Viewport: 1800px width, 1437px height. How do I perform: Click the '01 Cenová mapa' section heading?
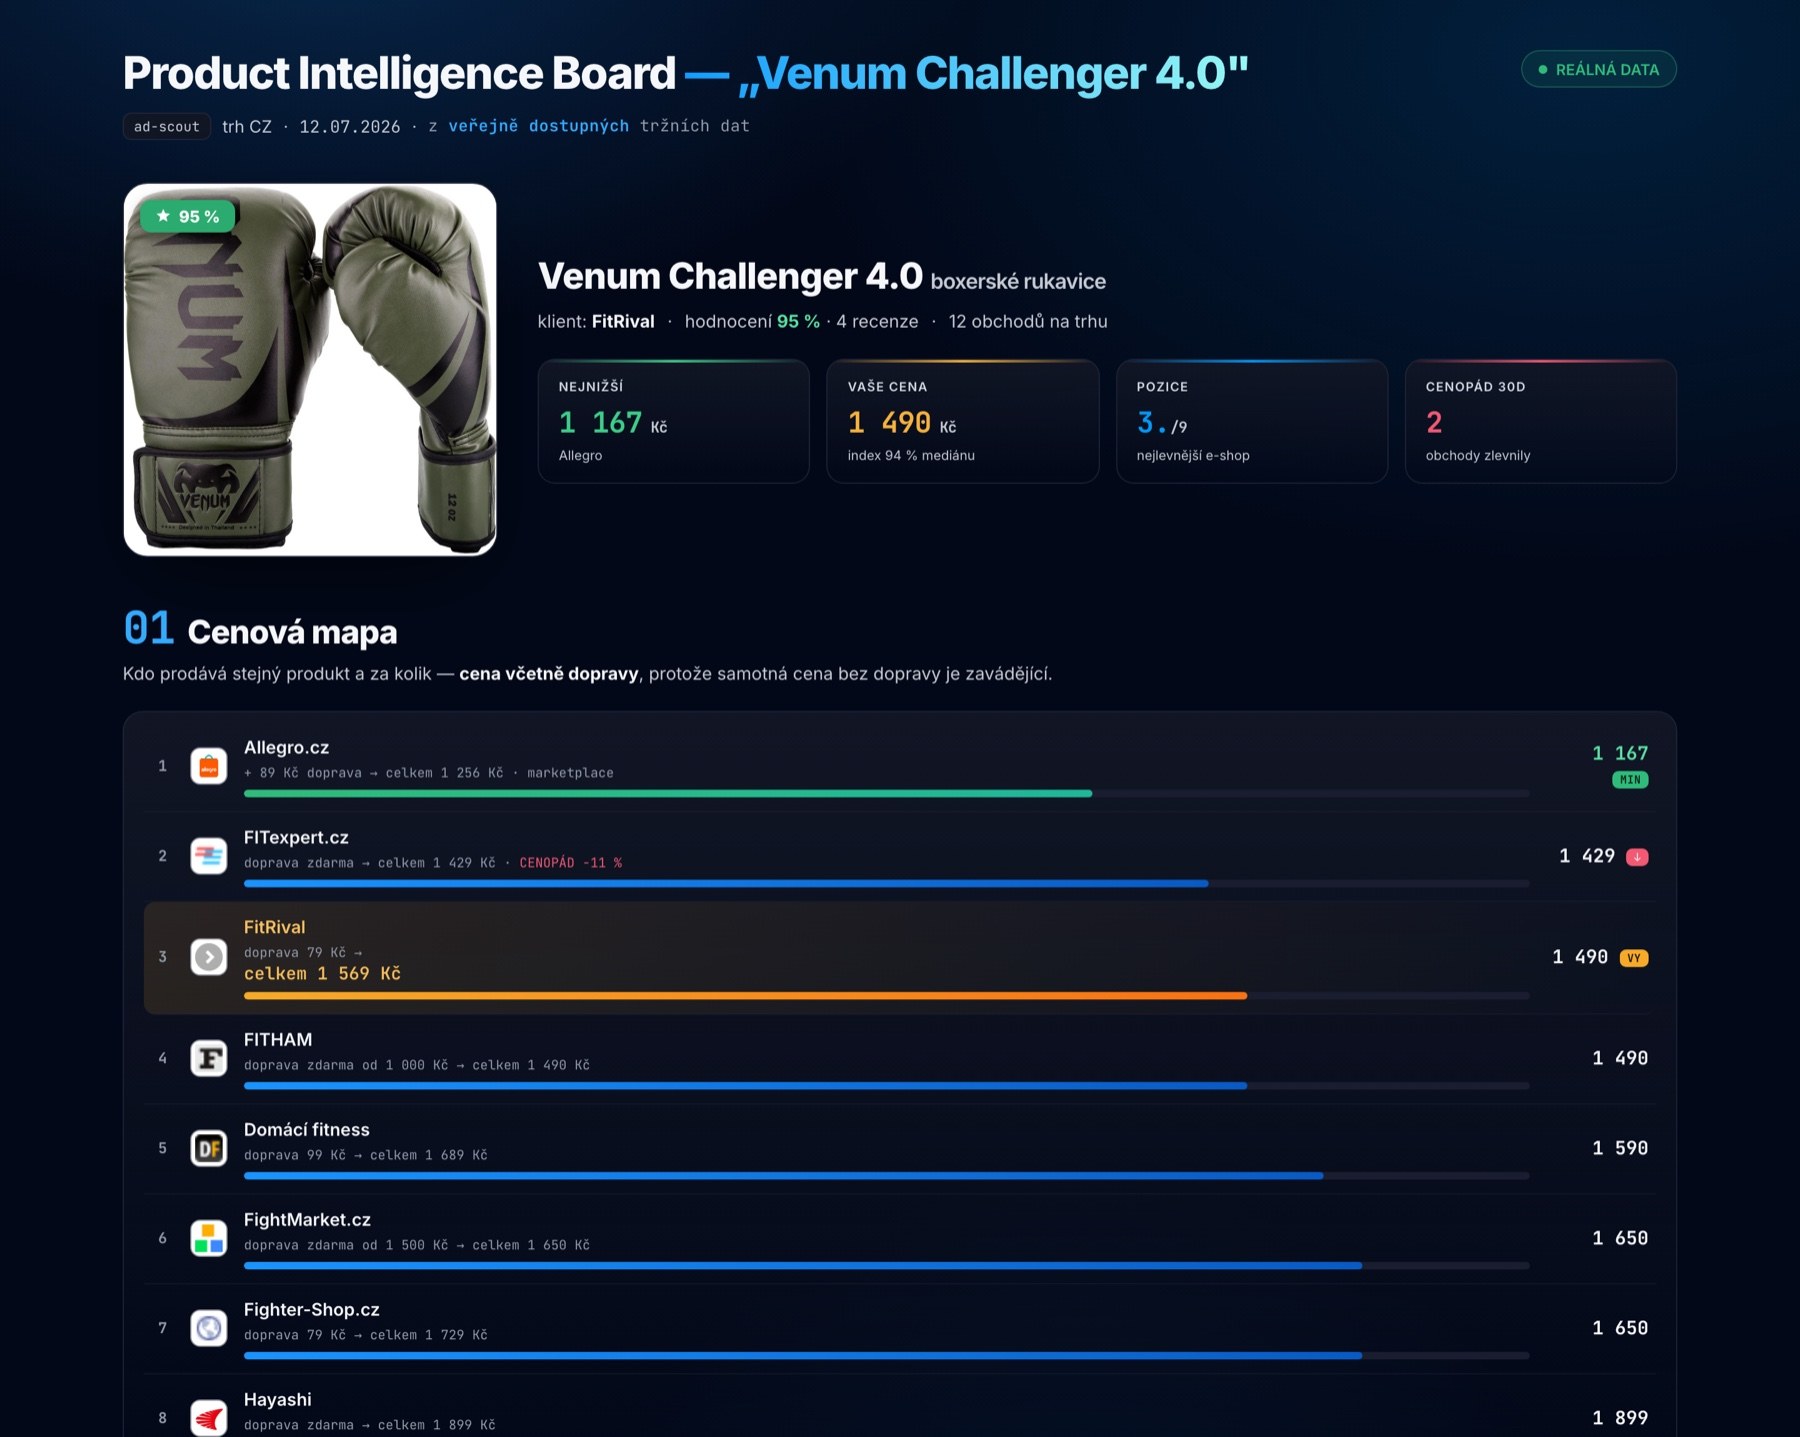[x=260, y=630]
